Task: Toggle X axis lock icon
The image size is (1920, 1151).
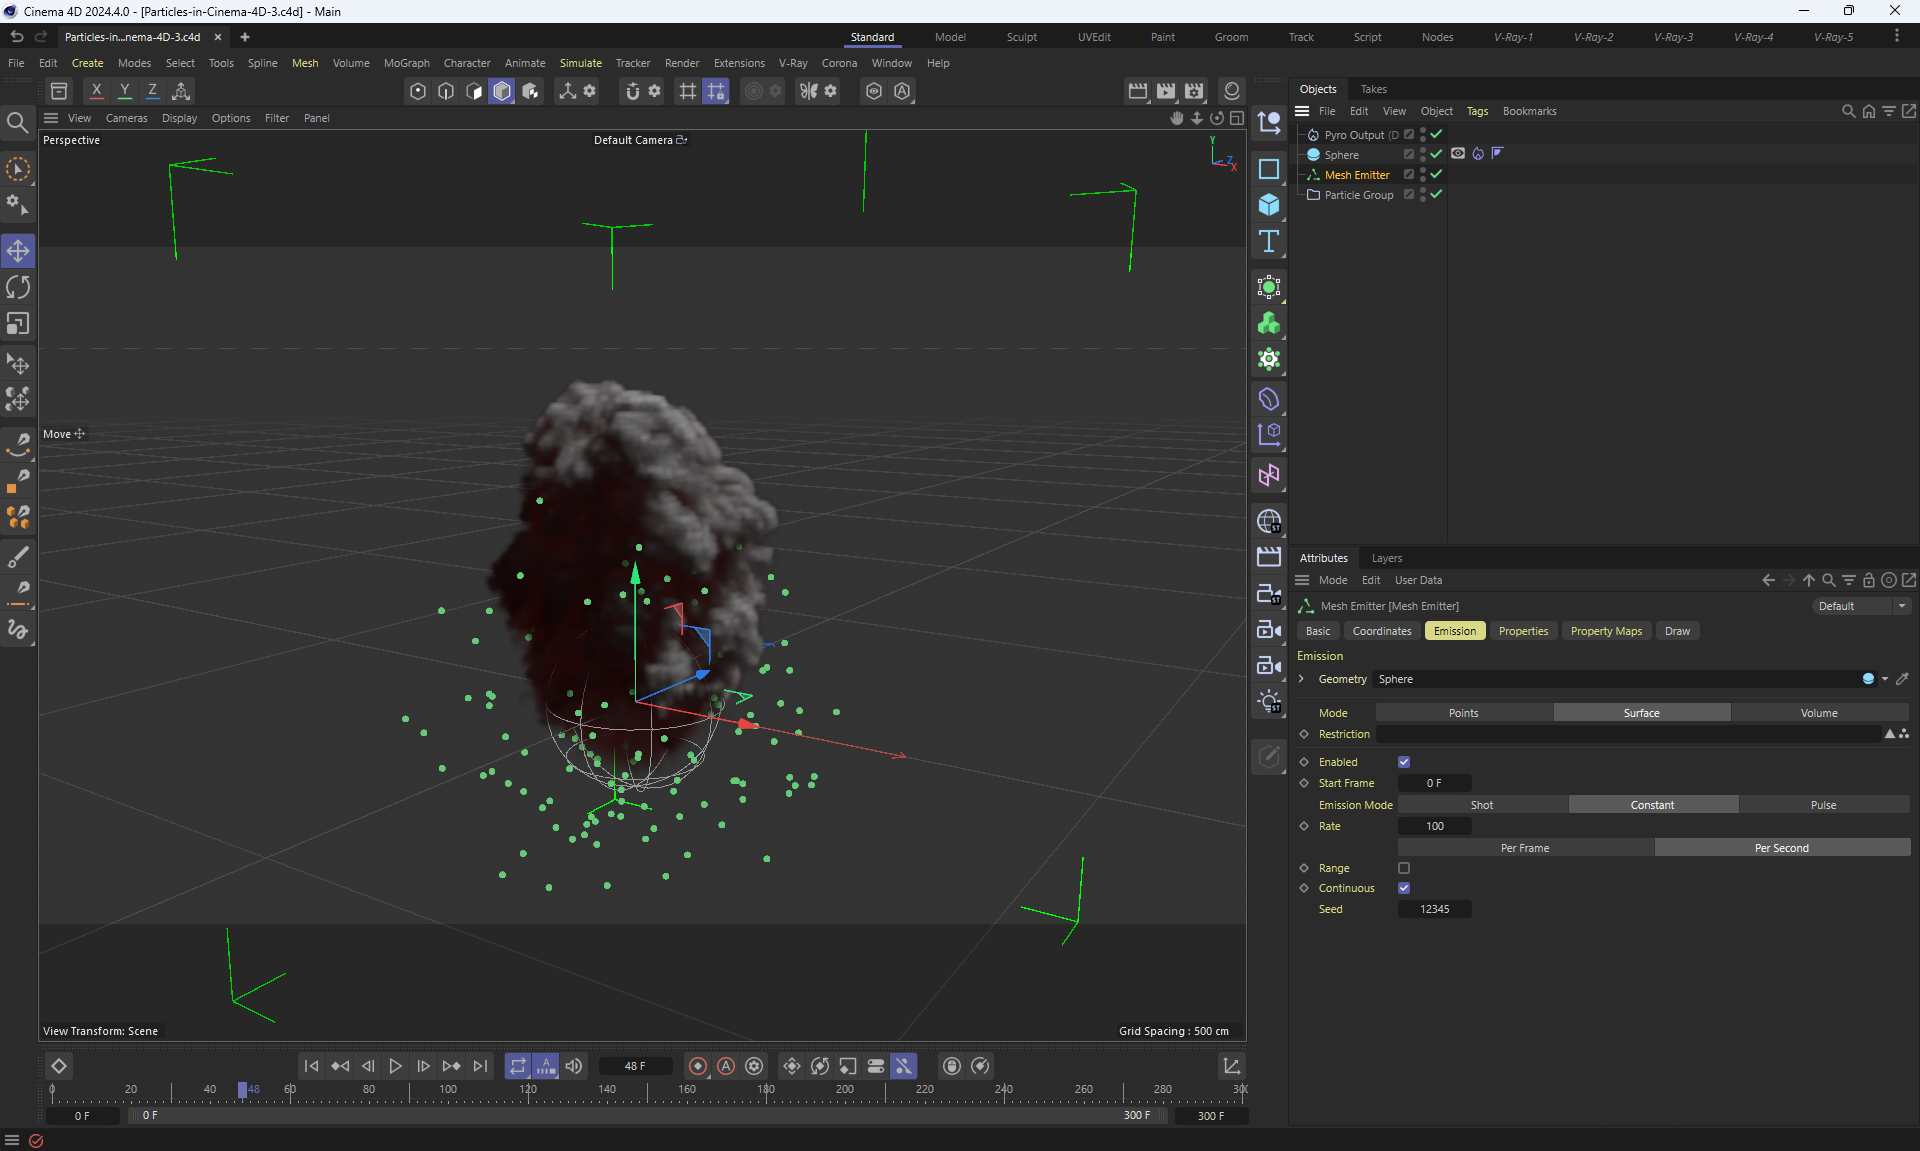Action: click(x=97, y=91)
